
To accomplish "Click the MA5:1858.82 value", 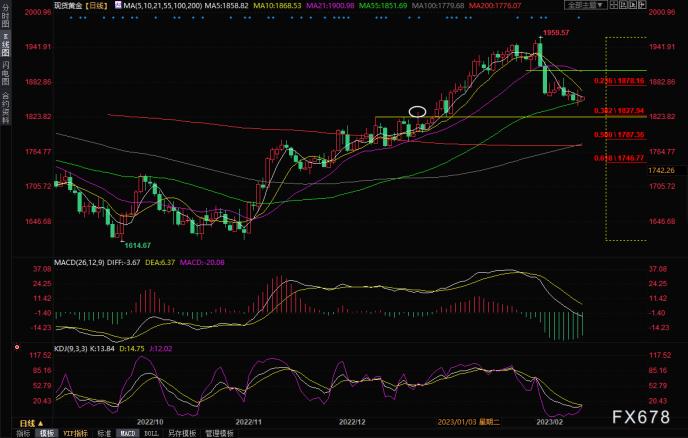I will tap(226, 6).
